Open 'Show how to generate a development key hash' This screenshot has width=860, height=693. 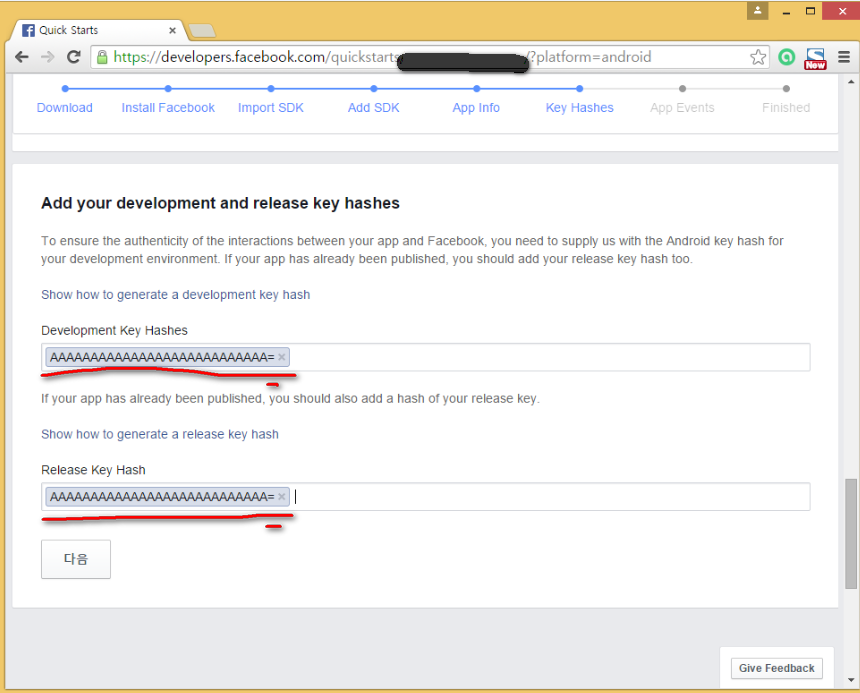[x=176, y=295]
